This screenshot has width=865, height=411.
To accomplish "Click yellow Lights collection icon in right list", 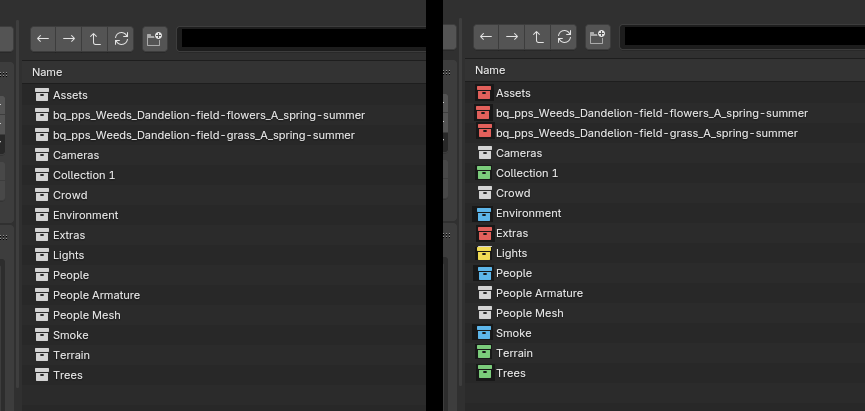I will tap(484, 253).
